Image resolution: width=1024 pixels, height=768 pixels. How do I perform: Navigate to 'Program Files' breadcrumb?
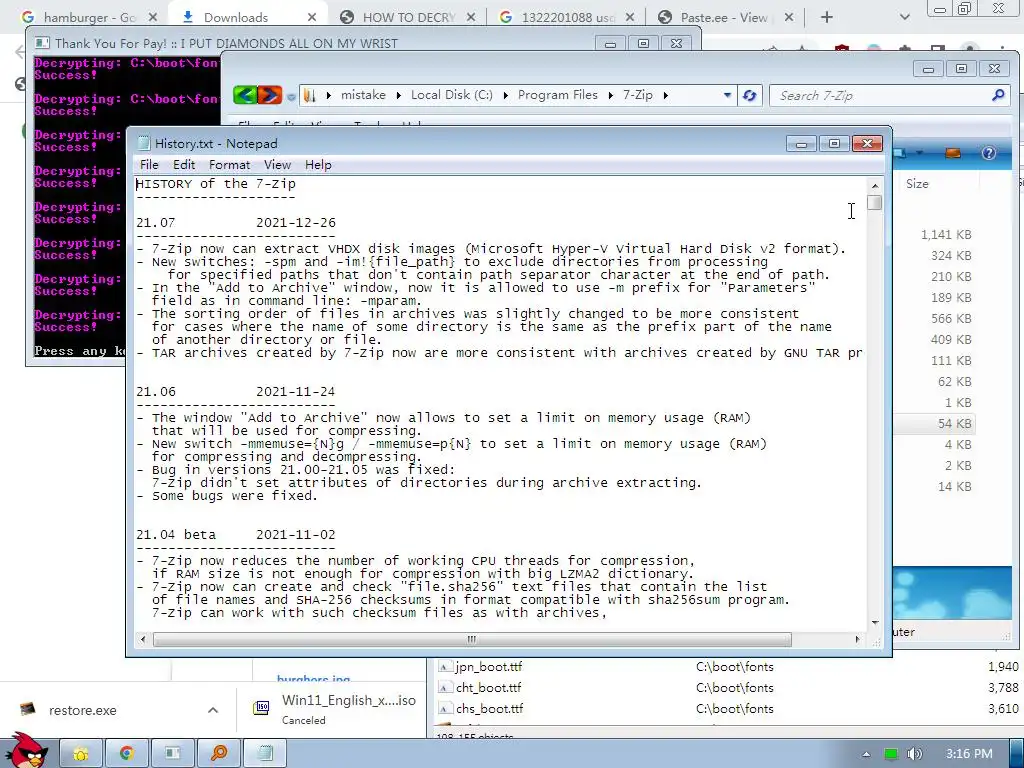(x=558, y=95)
